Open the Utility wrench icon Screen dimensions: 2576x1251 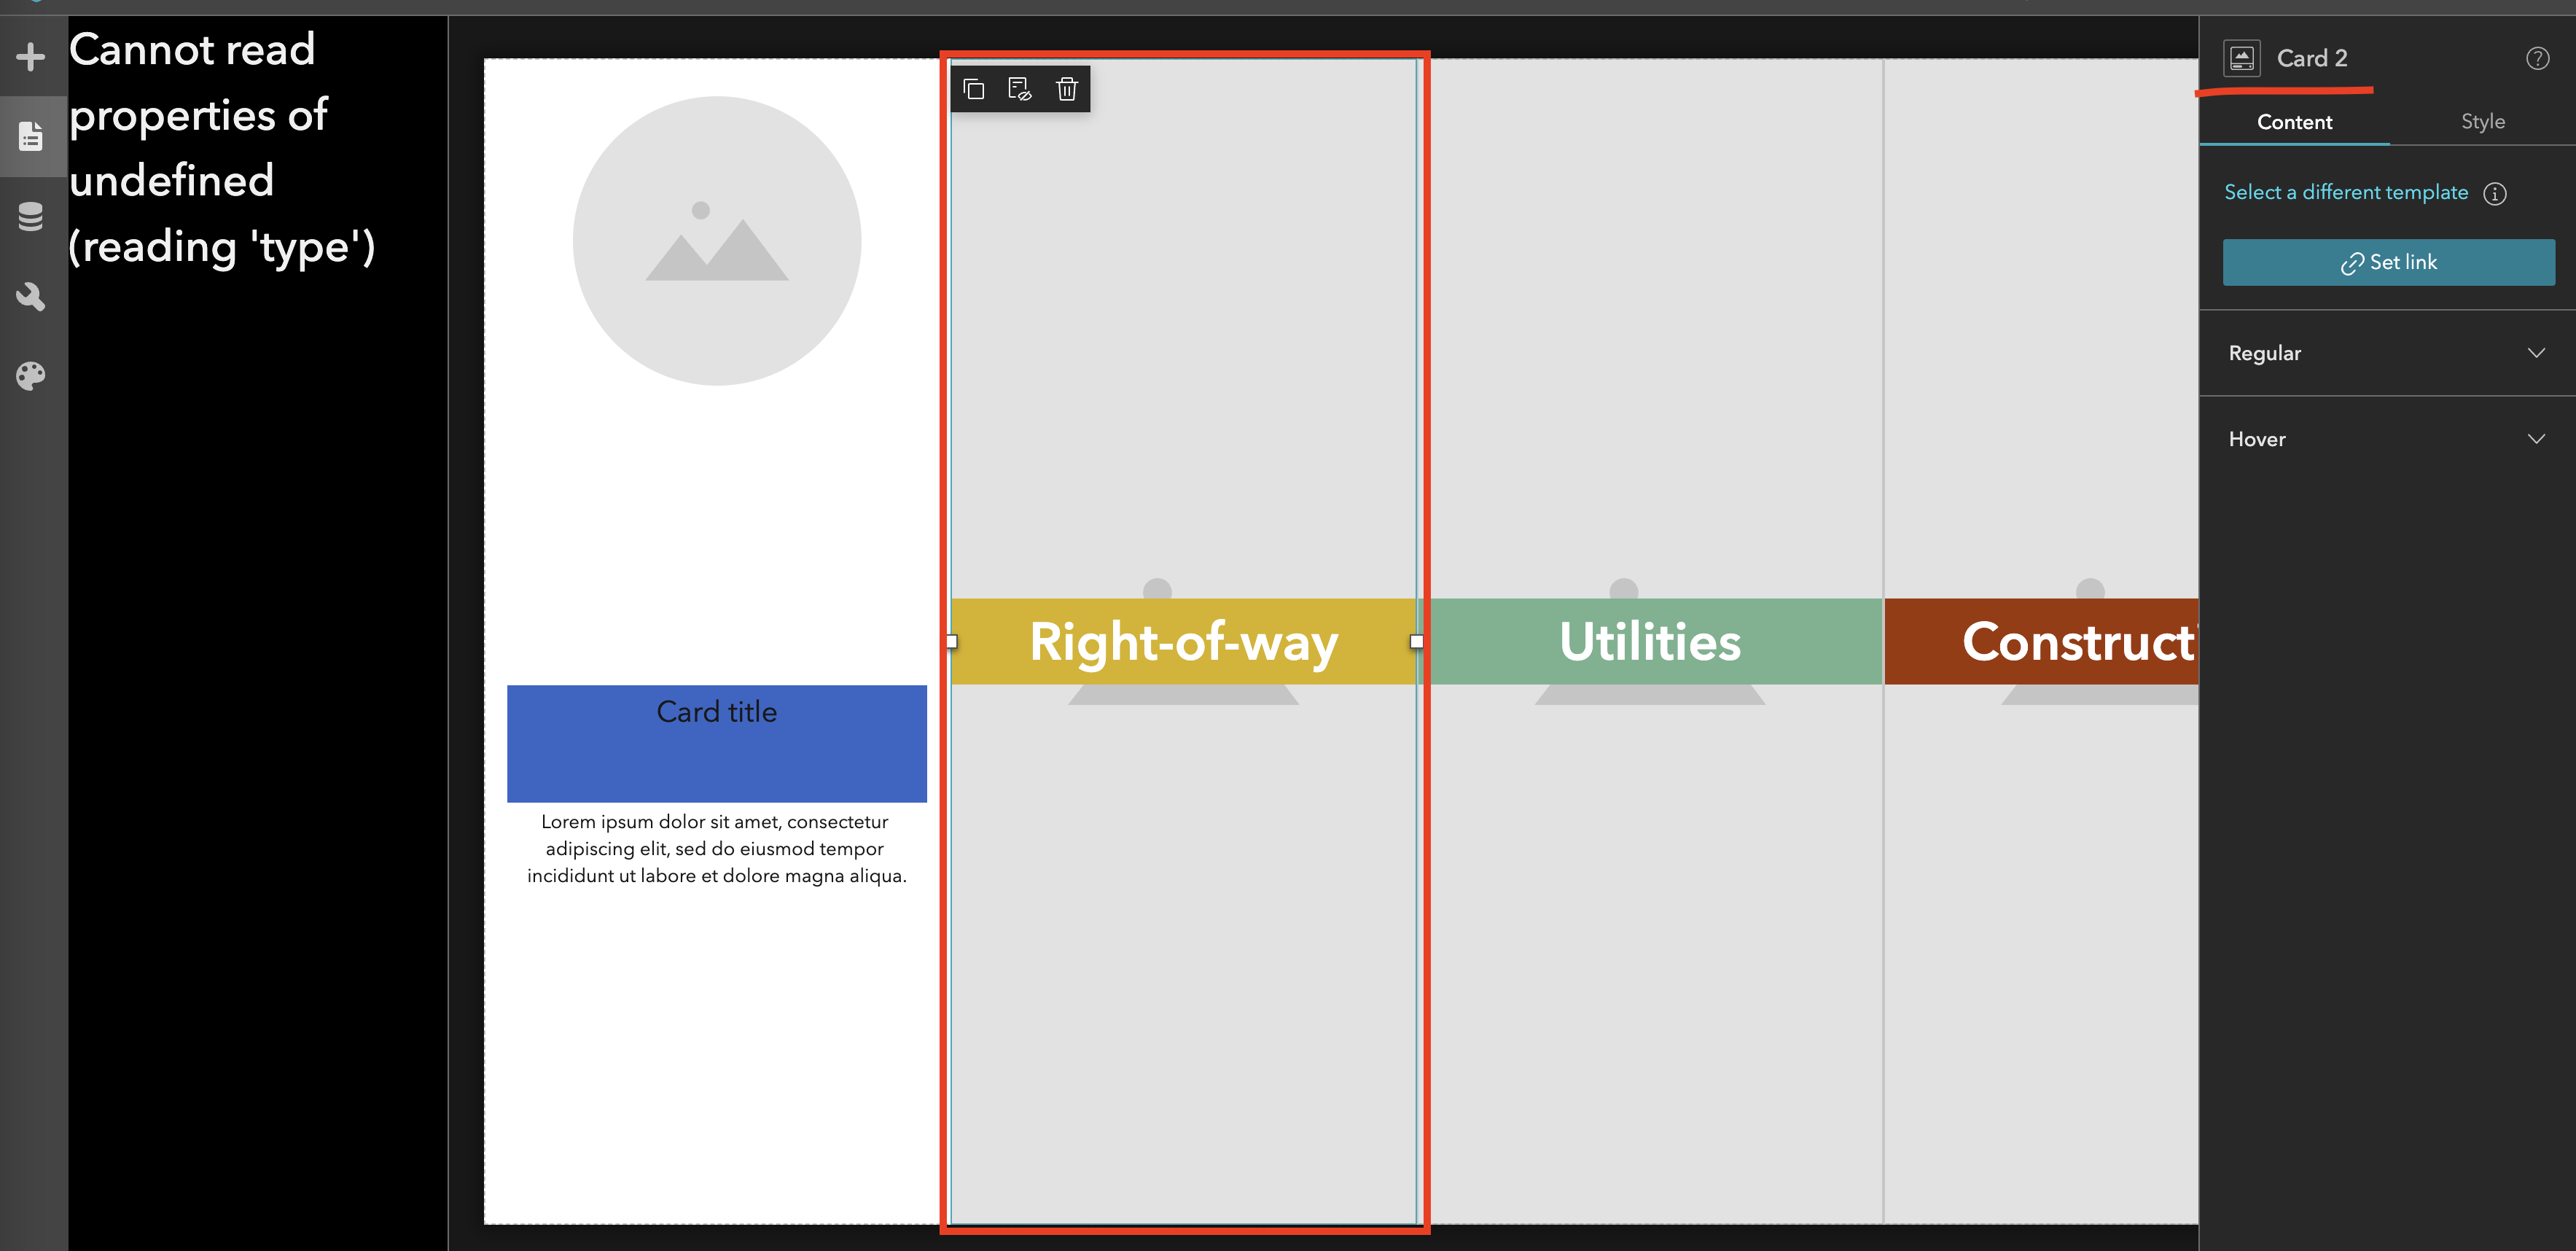pos(31,296)
